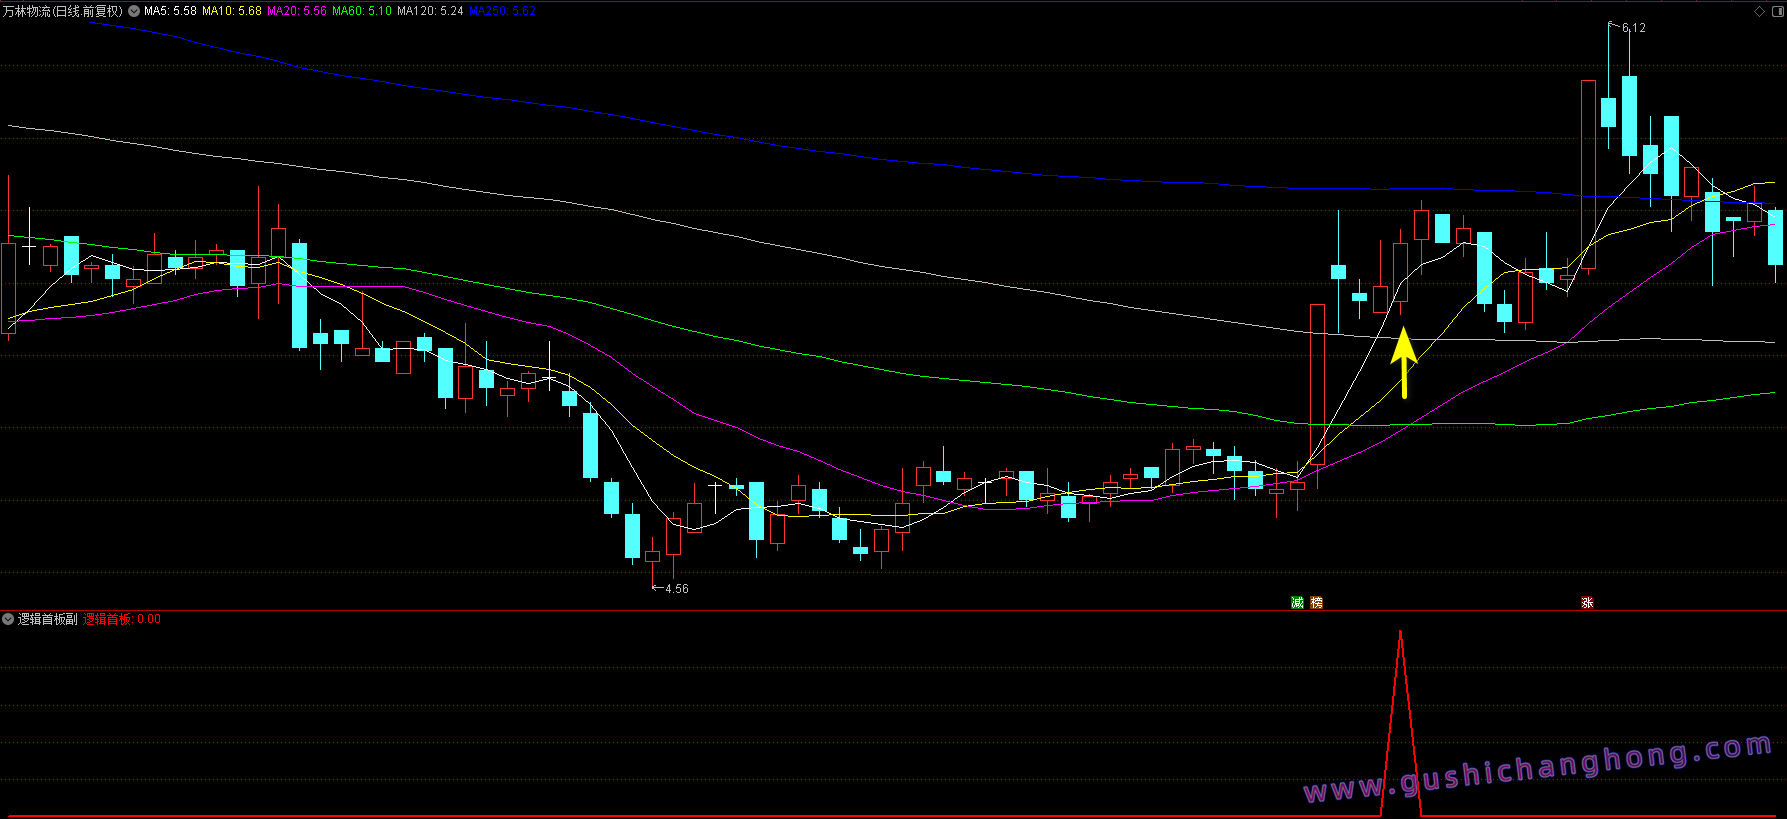
Task: Expand the 逻辑首板副 sub-indicator dropdown arrow
Action: [x=8, y=619]
